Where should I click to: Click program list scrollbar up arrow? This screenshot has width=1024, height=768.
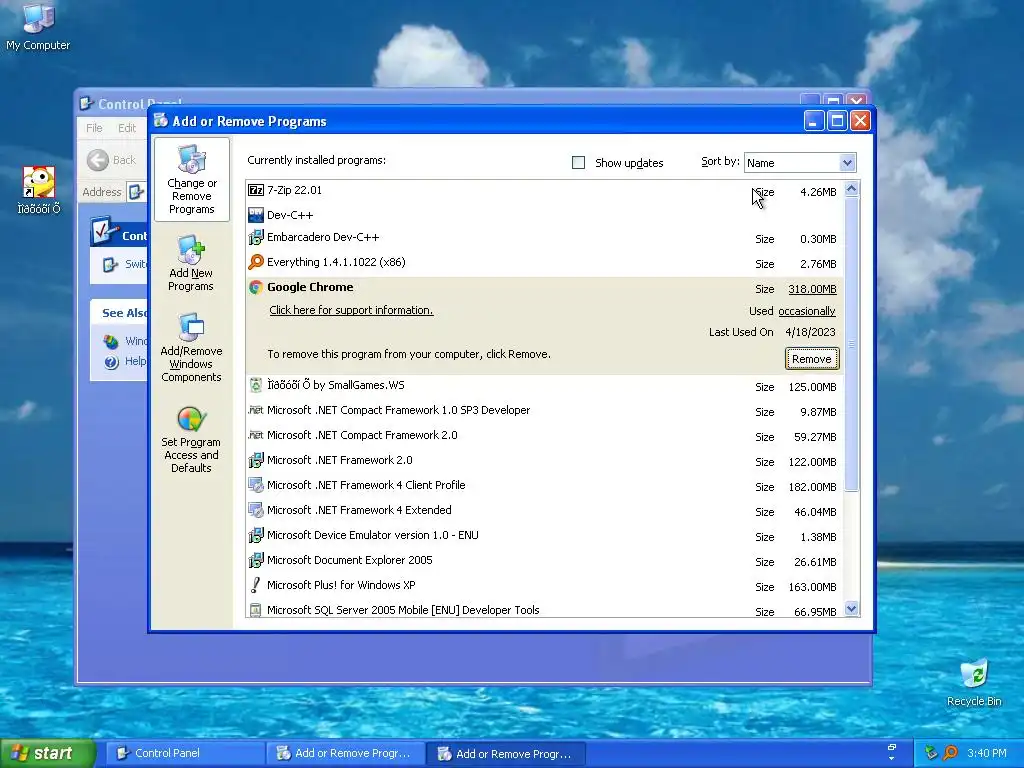pos(851,189)
